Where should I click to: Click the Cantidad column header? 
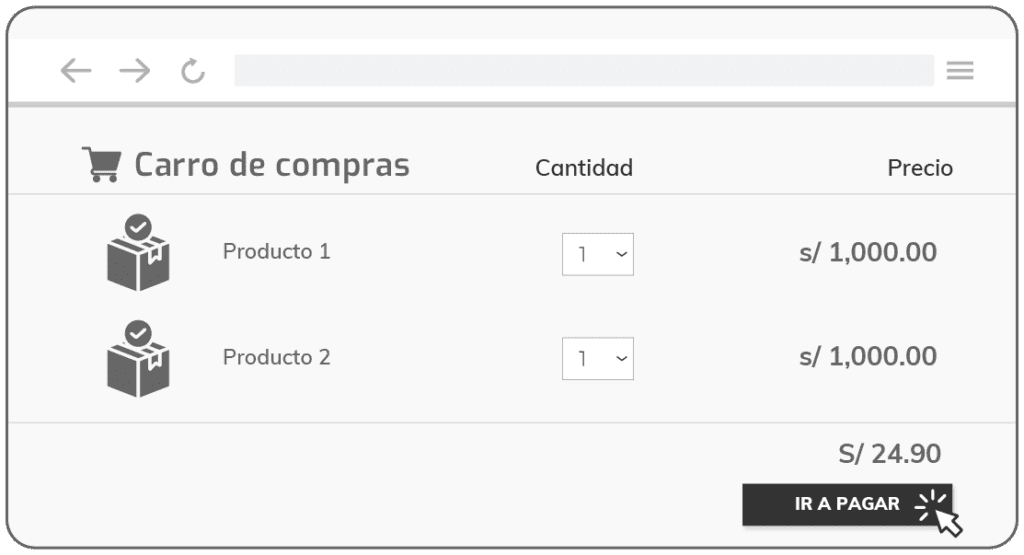coord(584,168)
